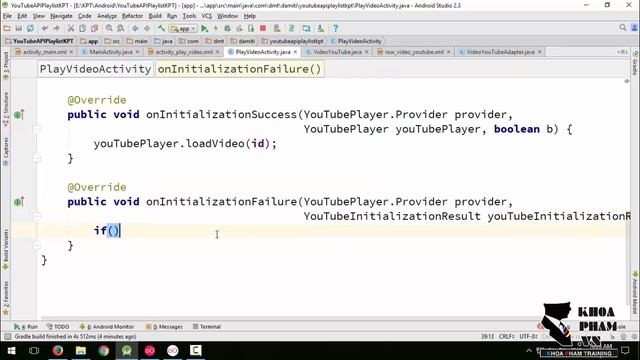Click the Sync Project with Gradle icon
This screenshot has width=640, height=360.
291,28
